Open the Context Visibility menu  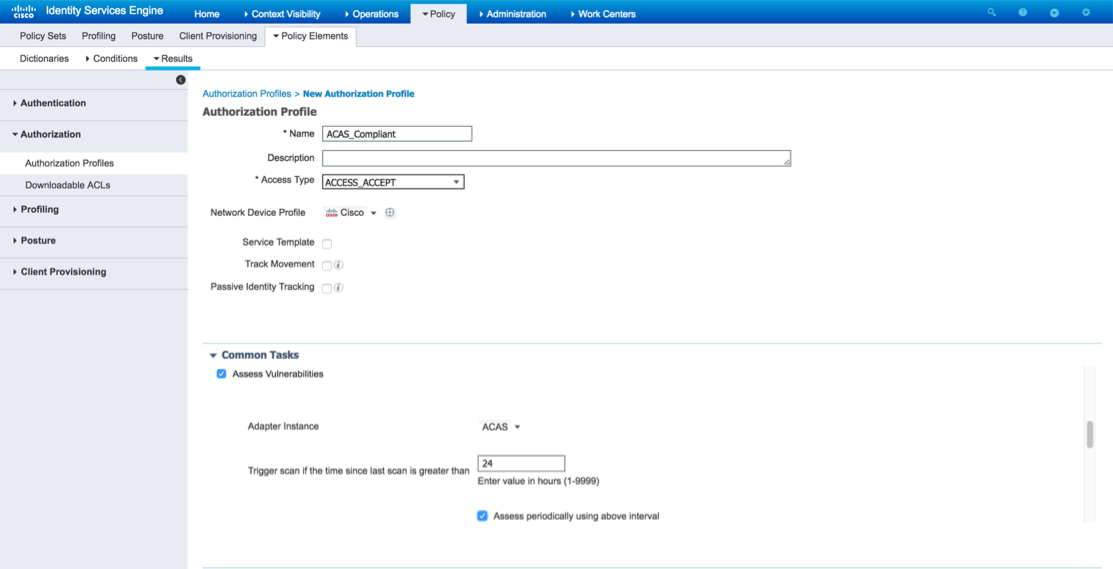pos(282,13)
